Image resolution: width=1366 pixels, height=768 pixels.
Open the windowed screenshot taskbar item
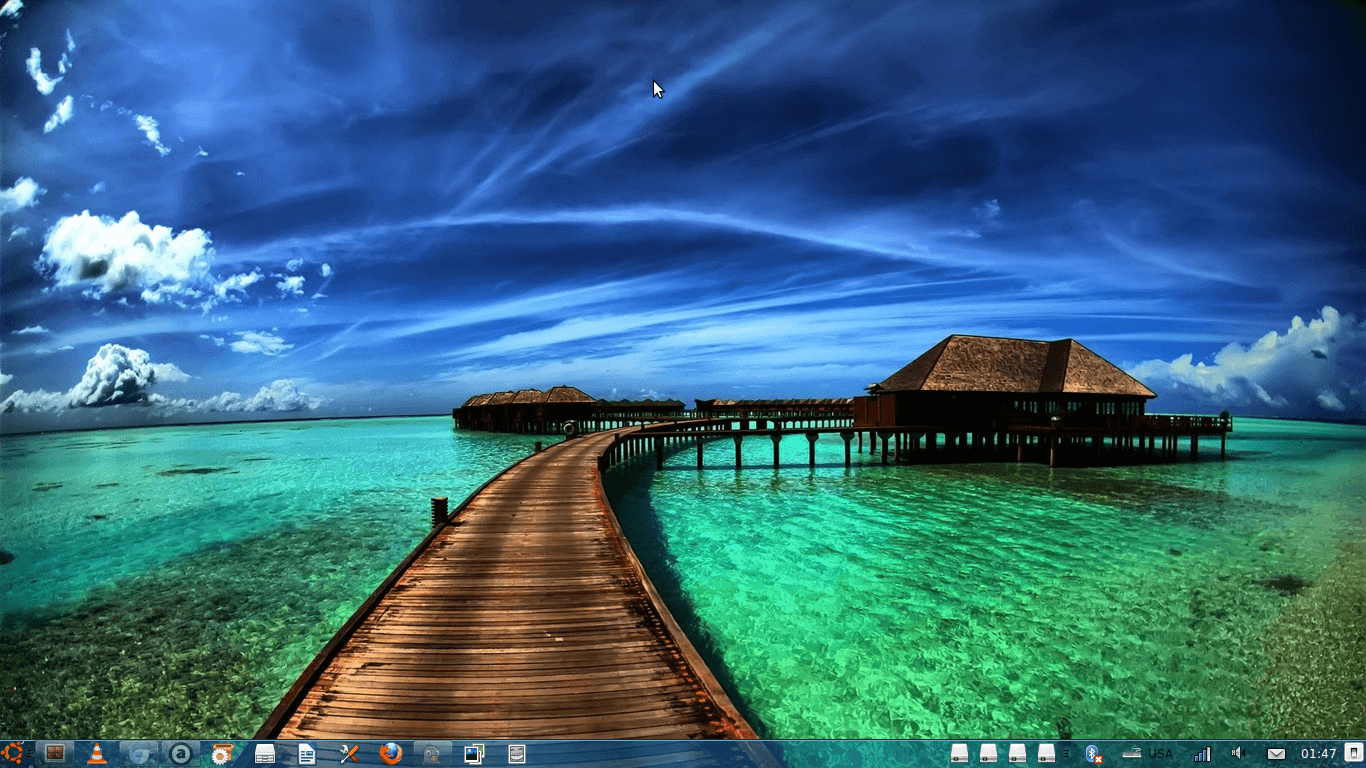(516, 755)
